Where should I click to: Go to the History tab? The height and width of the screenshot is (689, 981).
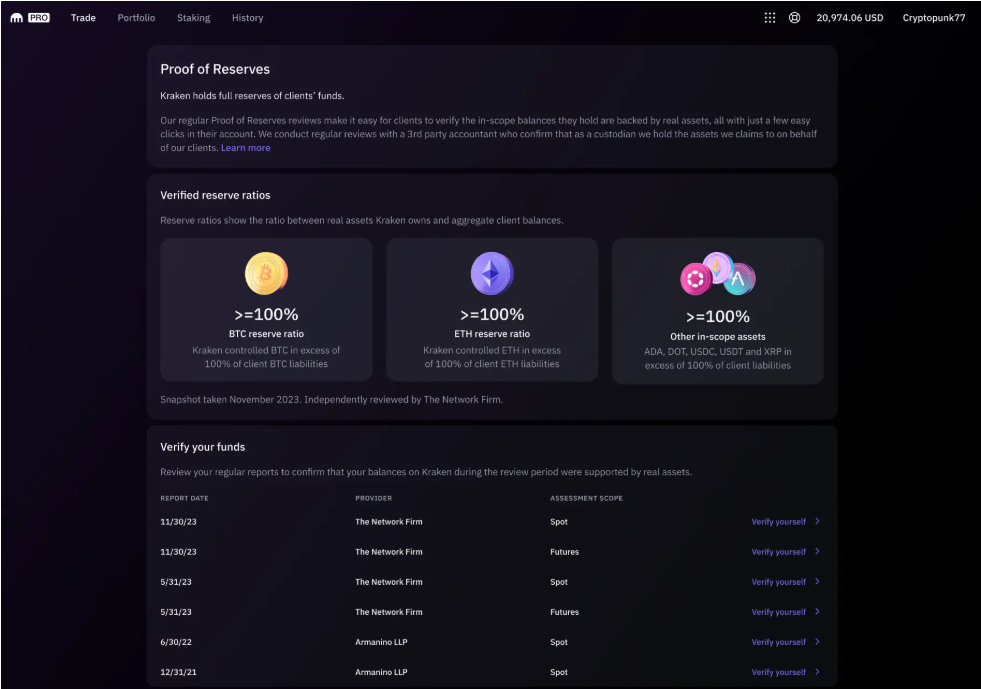[248, 18]
